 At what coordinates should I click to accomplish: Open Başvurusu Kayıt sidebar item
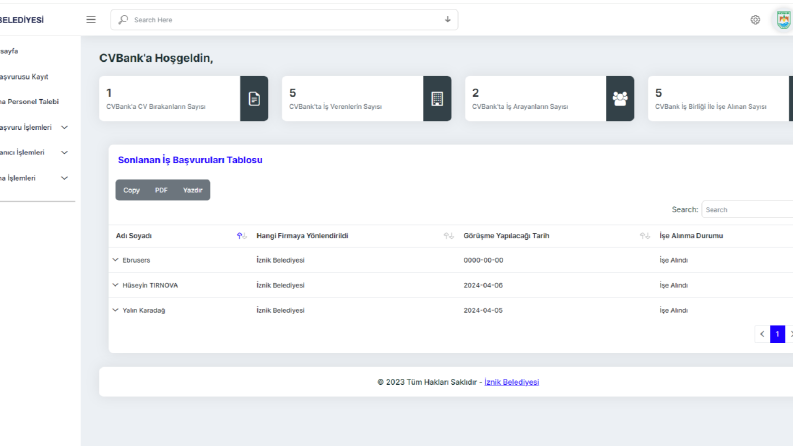24,77
